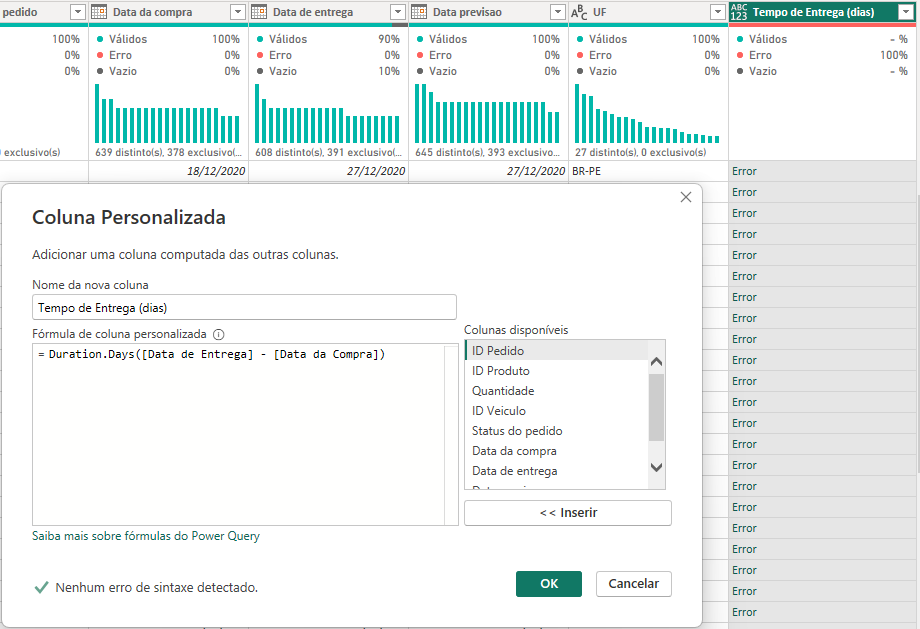Select the Tempo de Entrega (dias) column header
This screenshot has height=629, width=920.
click(x=822, y=12)
